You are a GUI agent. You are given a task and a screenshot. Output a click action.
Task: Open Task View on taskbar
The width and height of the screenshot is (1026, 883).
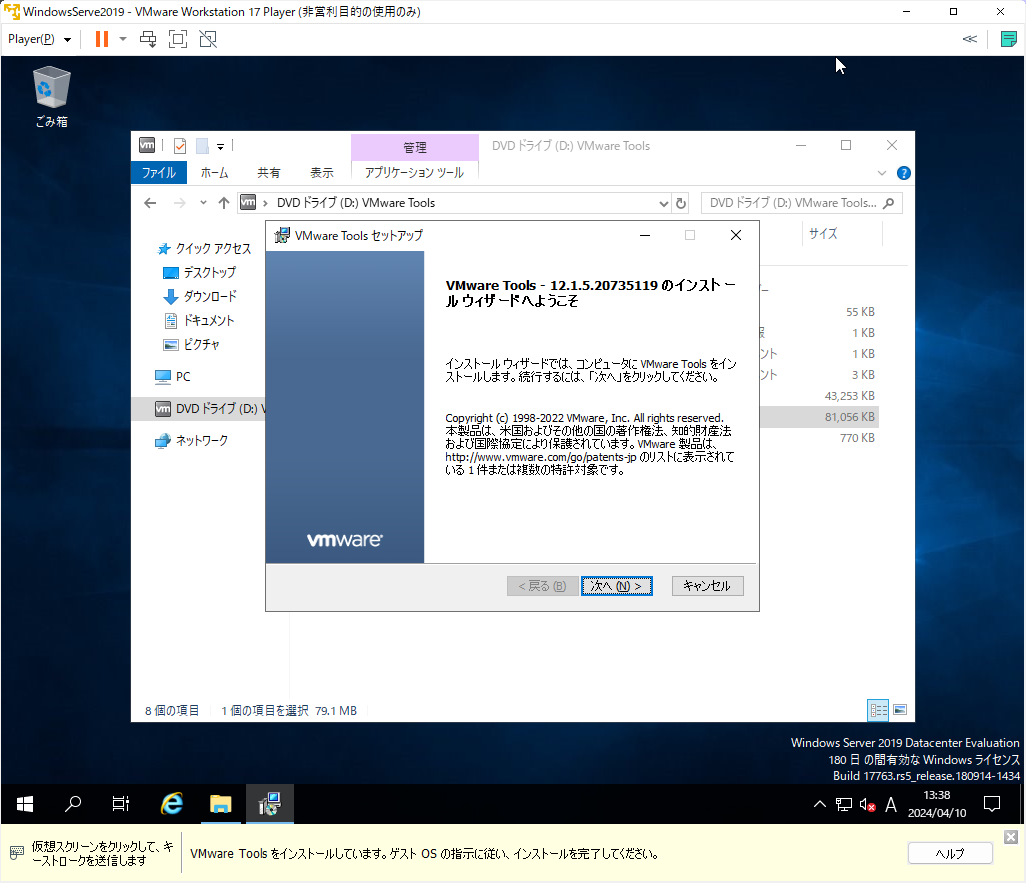coord(121,804)
